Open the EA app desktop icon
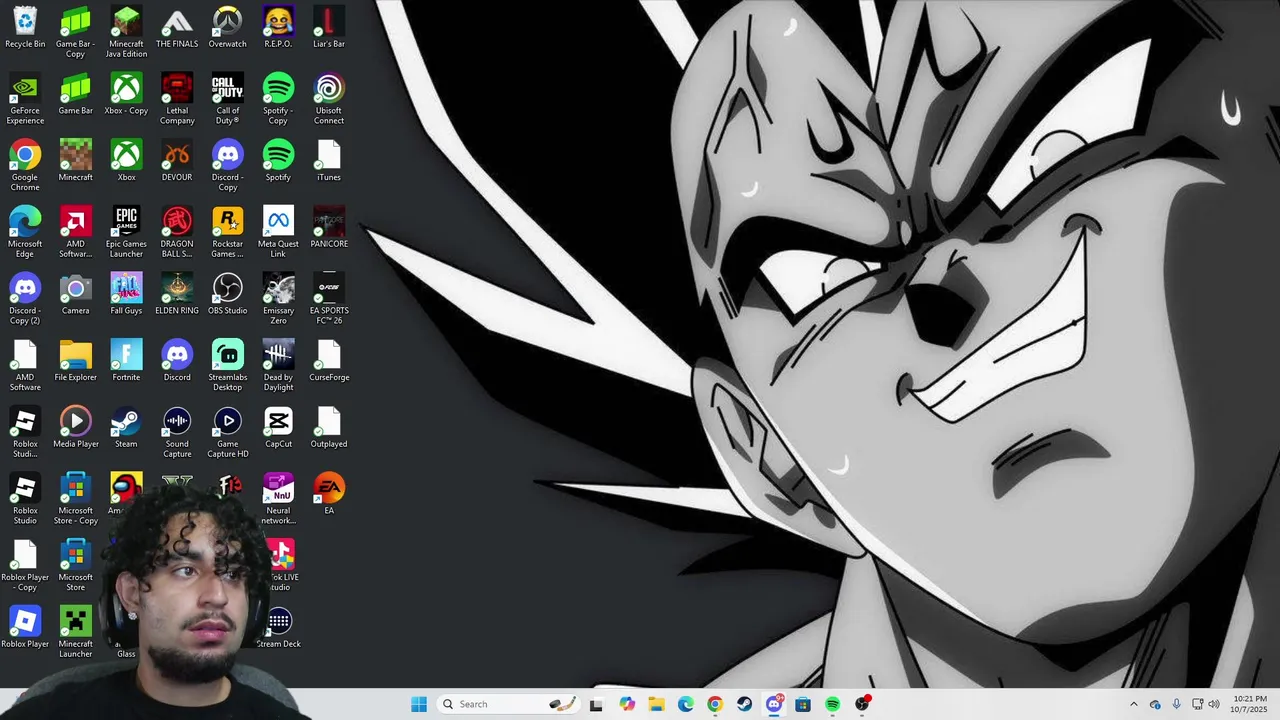Screen dimensions: 1280x720 coord(329,494)
